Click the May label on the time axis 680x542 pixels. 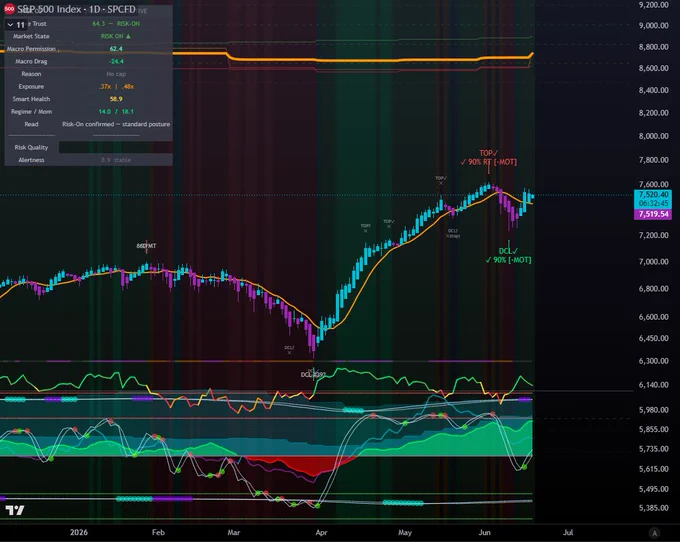point(405,532)
